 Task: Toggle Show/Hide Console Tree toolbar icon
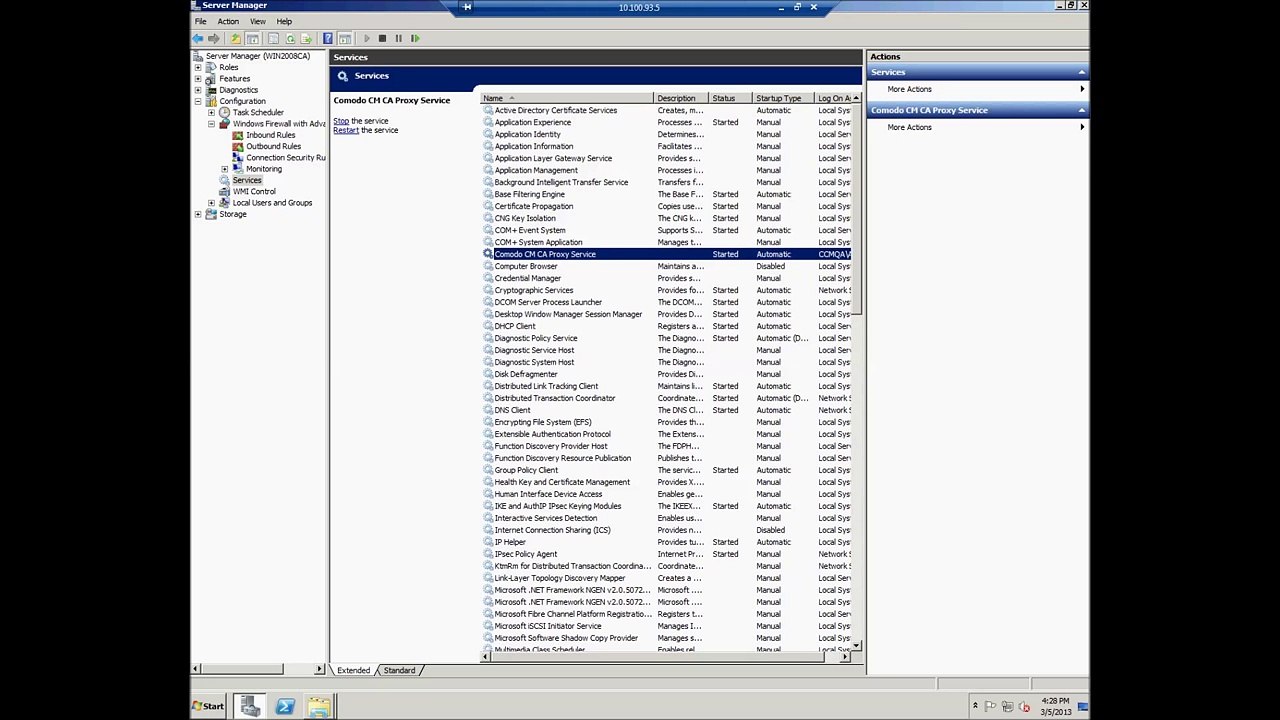coord(253,38)
